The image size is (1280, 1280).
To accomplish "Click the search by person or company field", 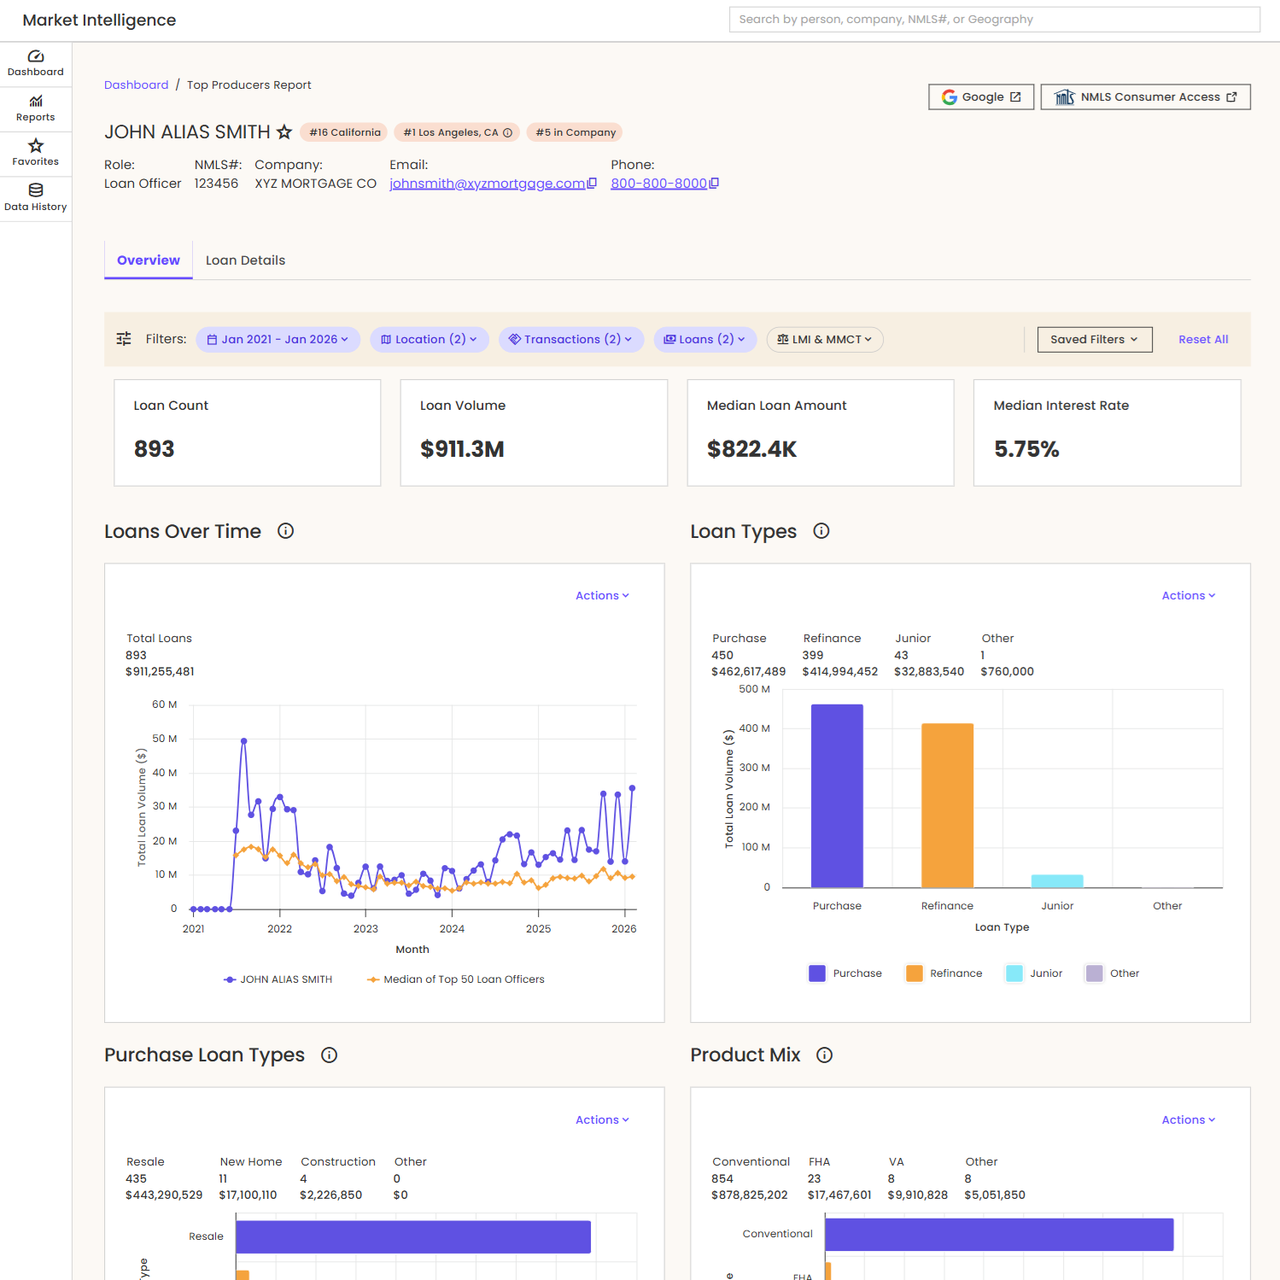I will [x=995, y=19].
